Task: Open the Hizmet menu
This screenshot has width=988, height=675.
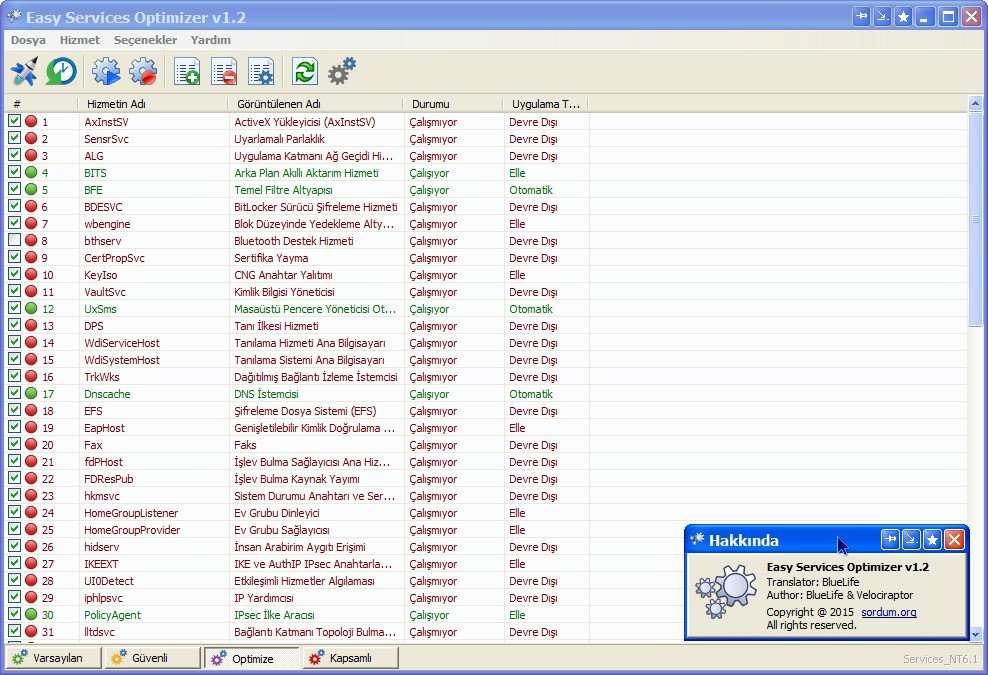Action: pyautogui.click(x=79, y=40)
